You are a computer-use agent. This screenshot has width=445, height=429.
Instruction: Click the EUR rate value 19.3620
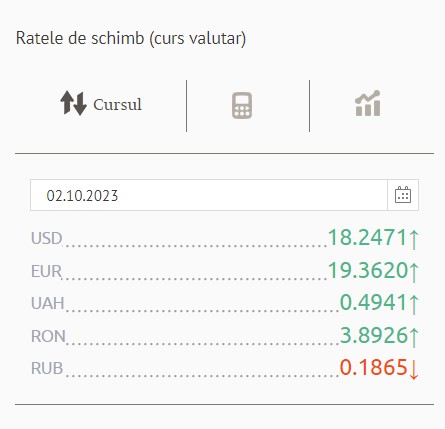point(368,270)
